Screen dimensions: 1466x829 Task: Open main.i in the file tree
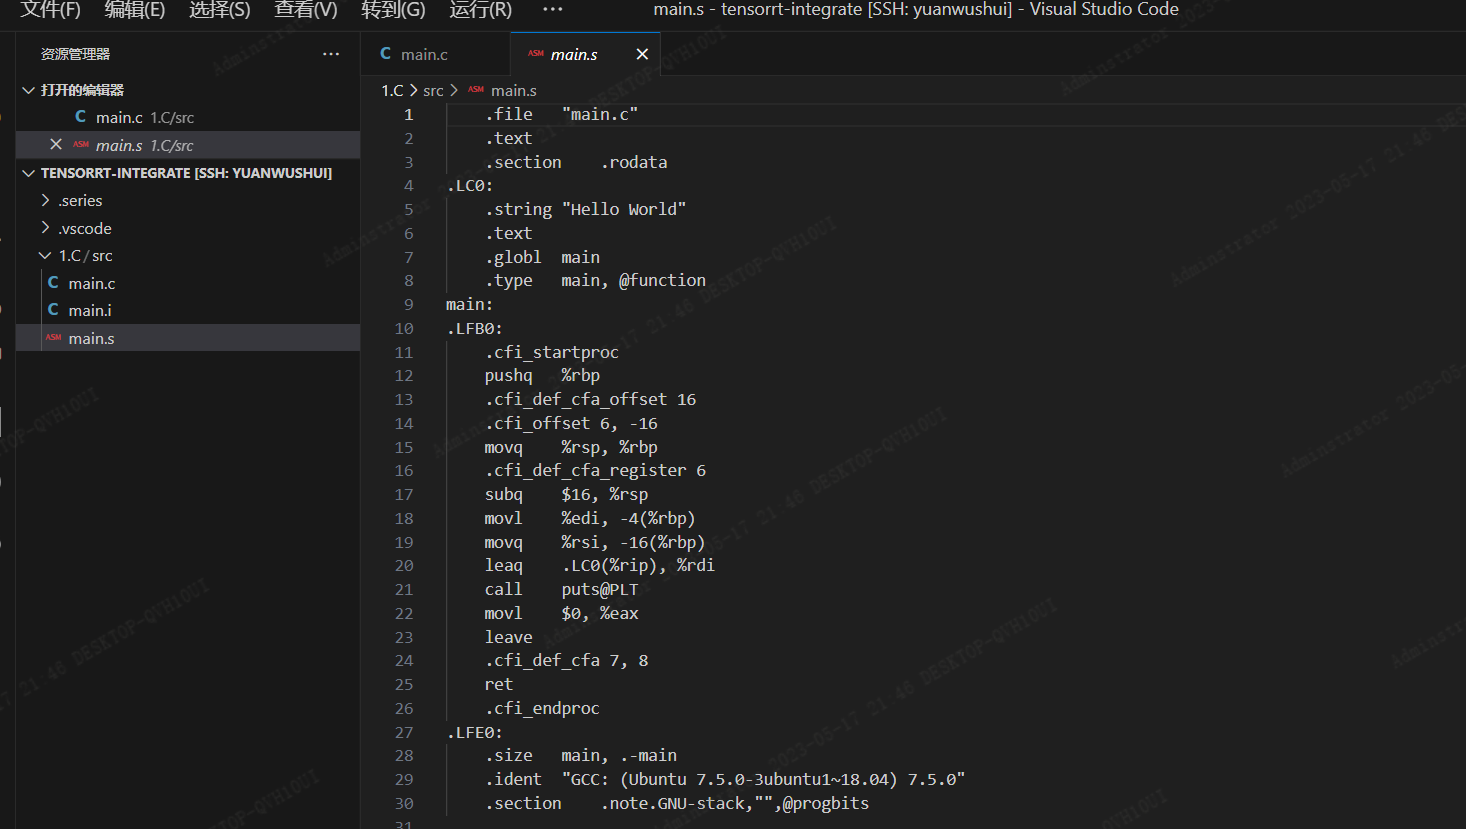coord(188,311)
